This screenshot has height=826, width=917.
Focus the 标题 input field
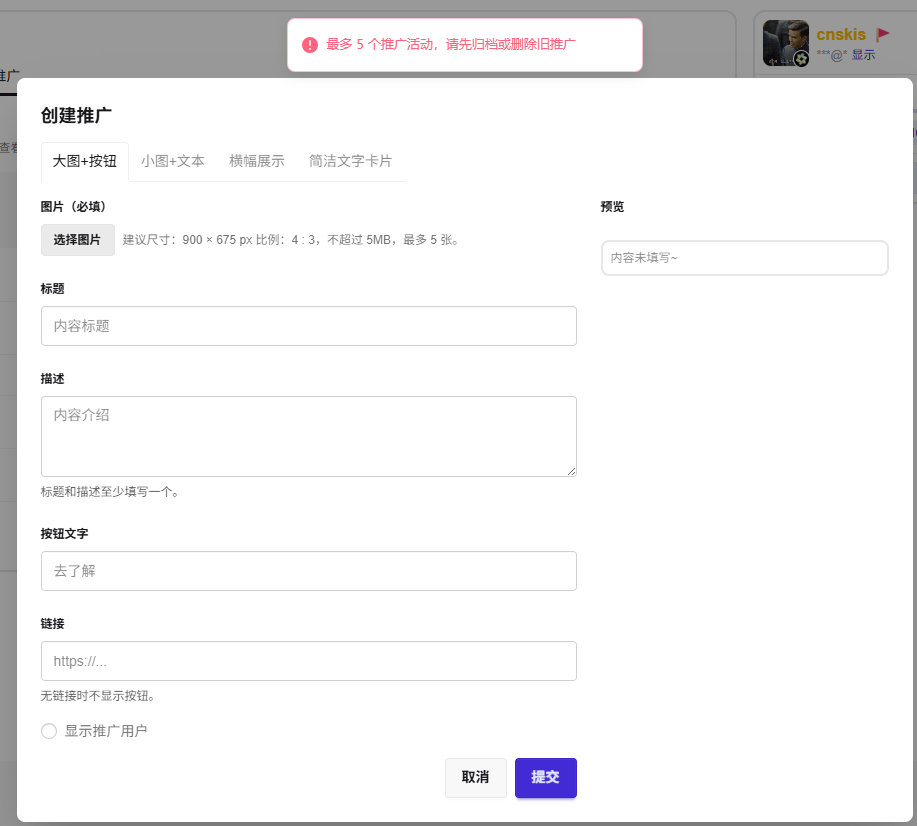point(309,326)
